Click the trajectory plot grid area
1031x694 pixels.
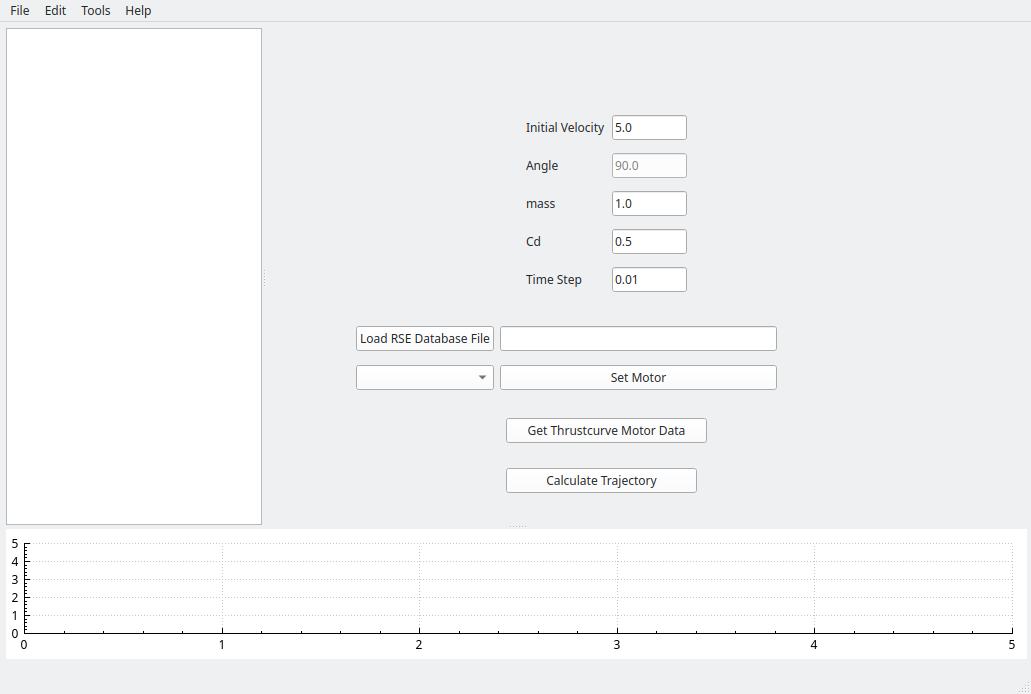(x=518, y=588)
